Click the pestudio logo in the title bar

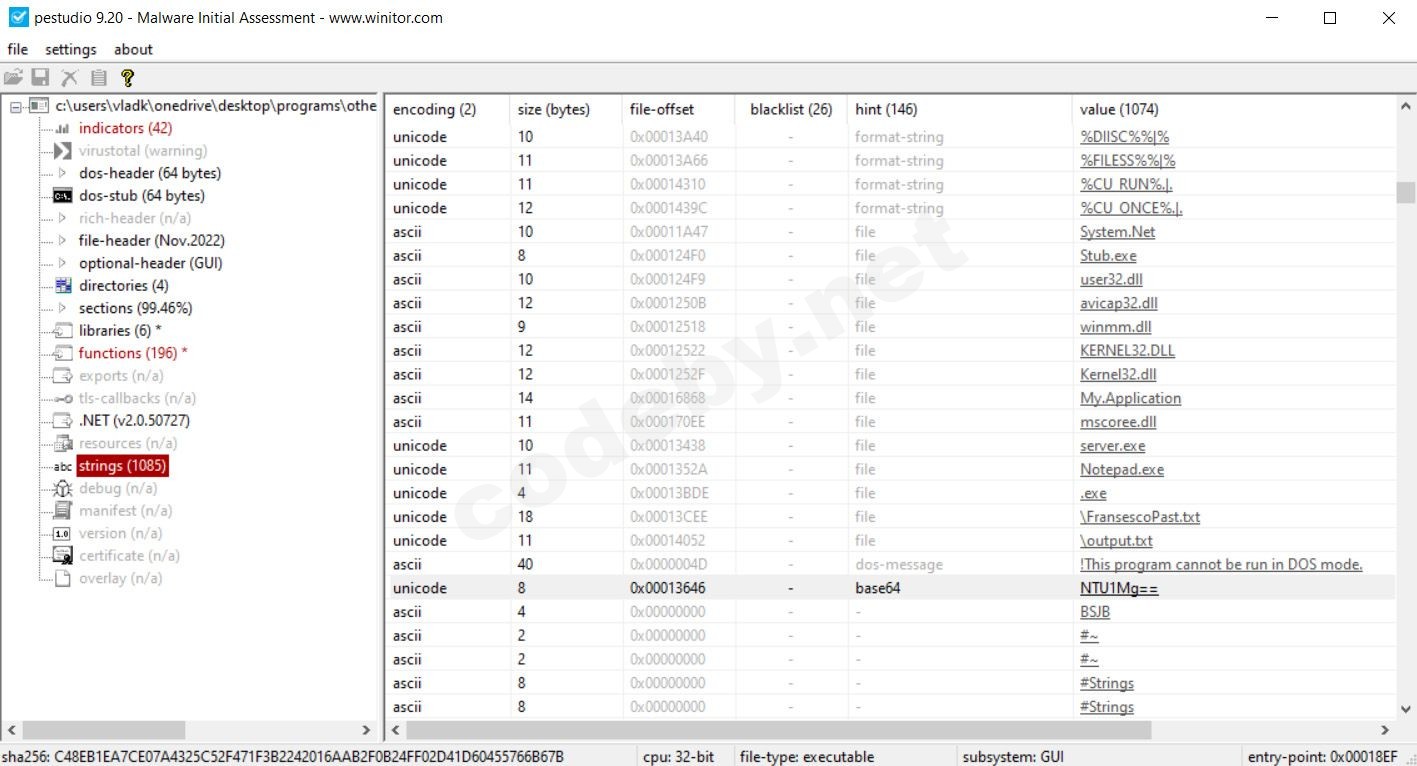coord(18,17)
